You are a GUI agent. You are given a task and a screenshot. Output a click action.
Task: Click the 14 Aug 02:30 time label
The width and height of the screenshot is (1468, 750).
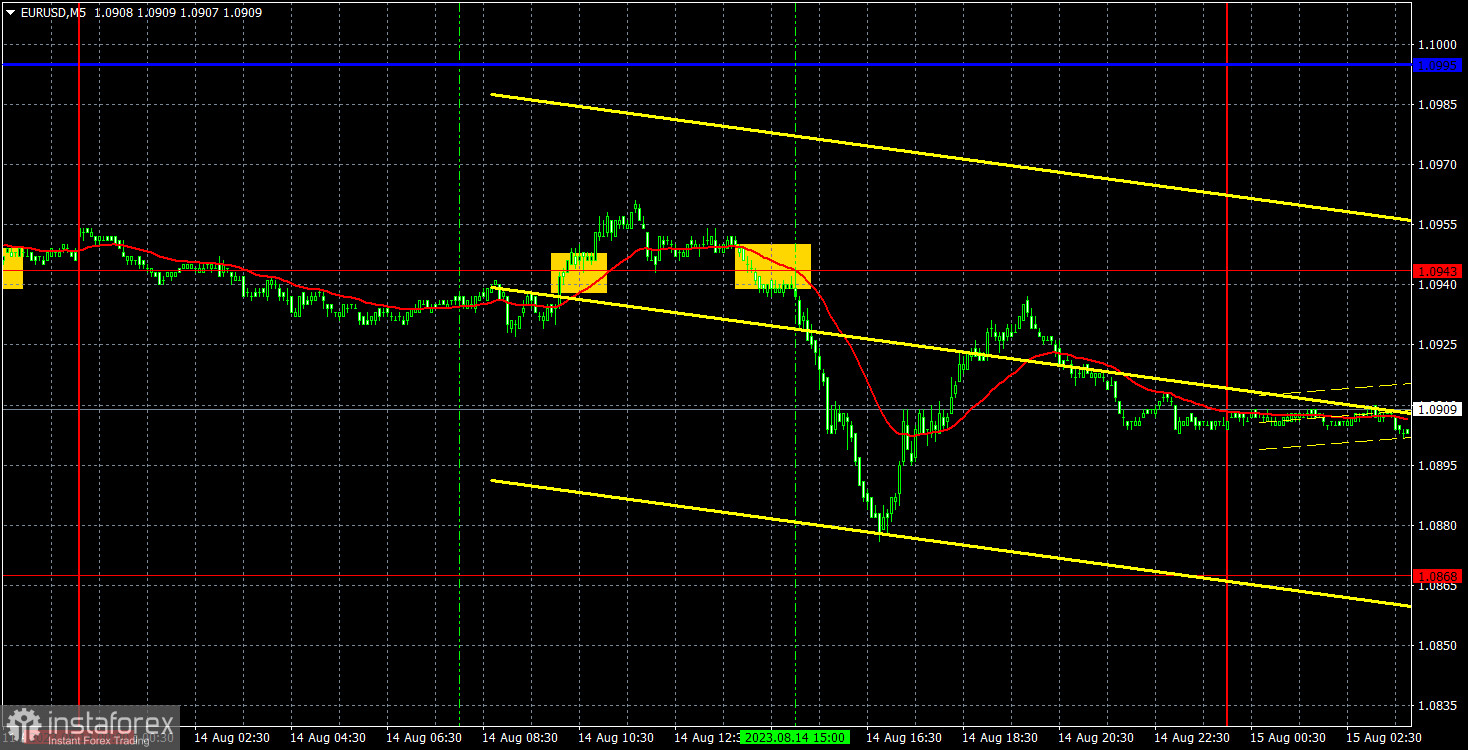click(x=232, y=737)
